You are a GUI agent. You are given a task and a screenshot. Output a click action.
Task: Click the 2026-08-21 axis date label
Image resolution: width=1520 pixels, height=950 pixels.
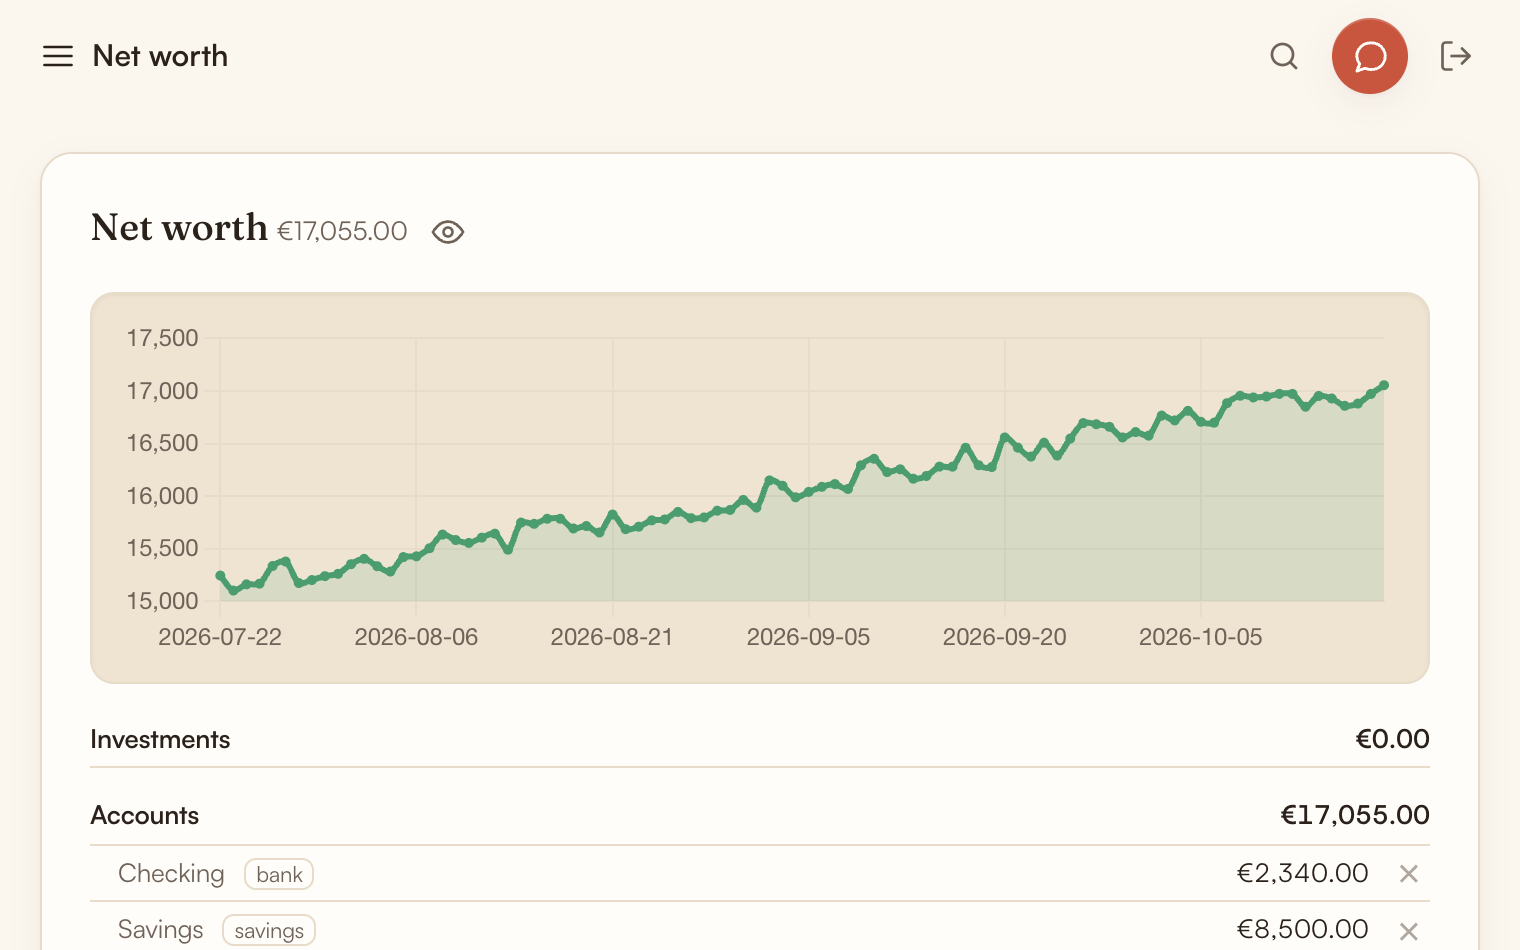pos(612,637)
